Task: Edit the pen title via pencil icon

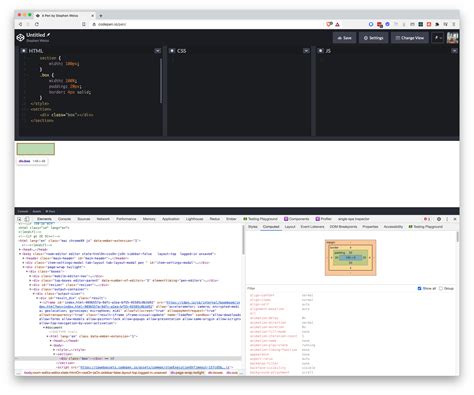Action: point(48,35)
